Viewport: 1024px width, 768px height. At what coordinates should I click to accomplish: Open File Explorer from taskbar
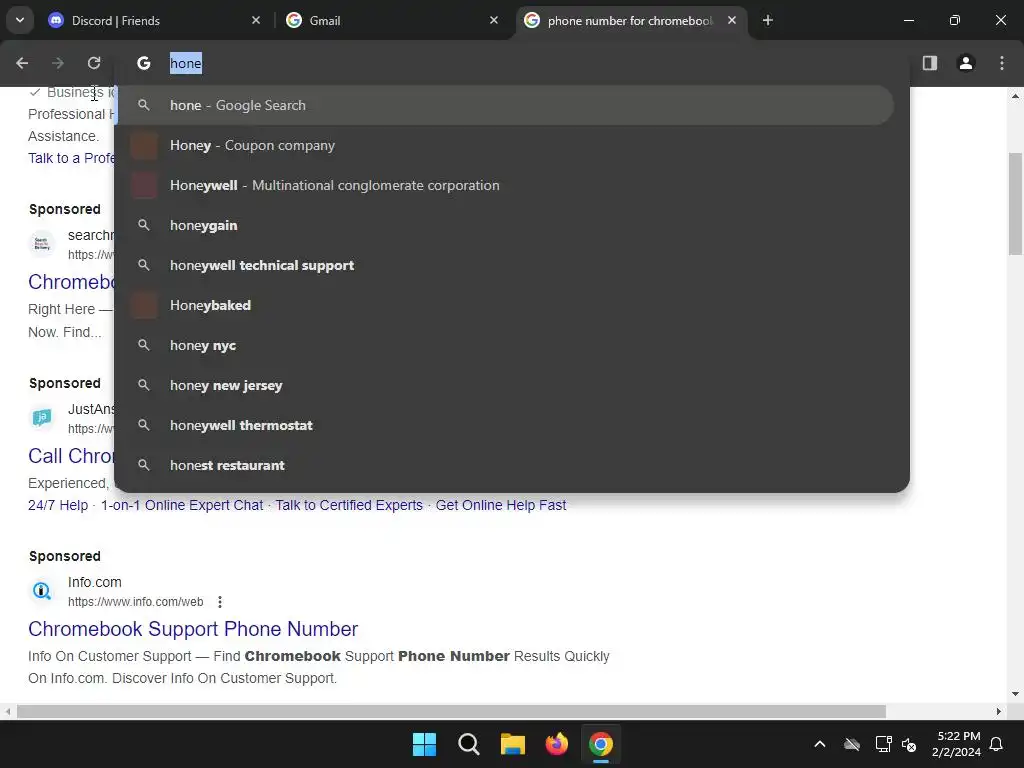tap(513, 744)
